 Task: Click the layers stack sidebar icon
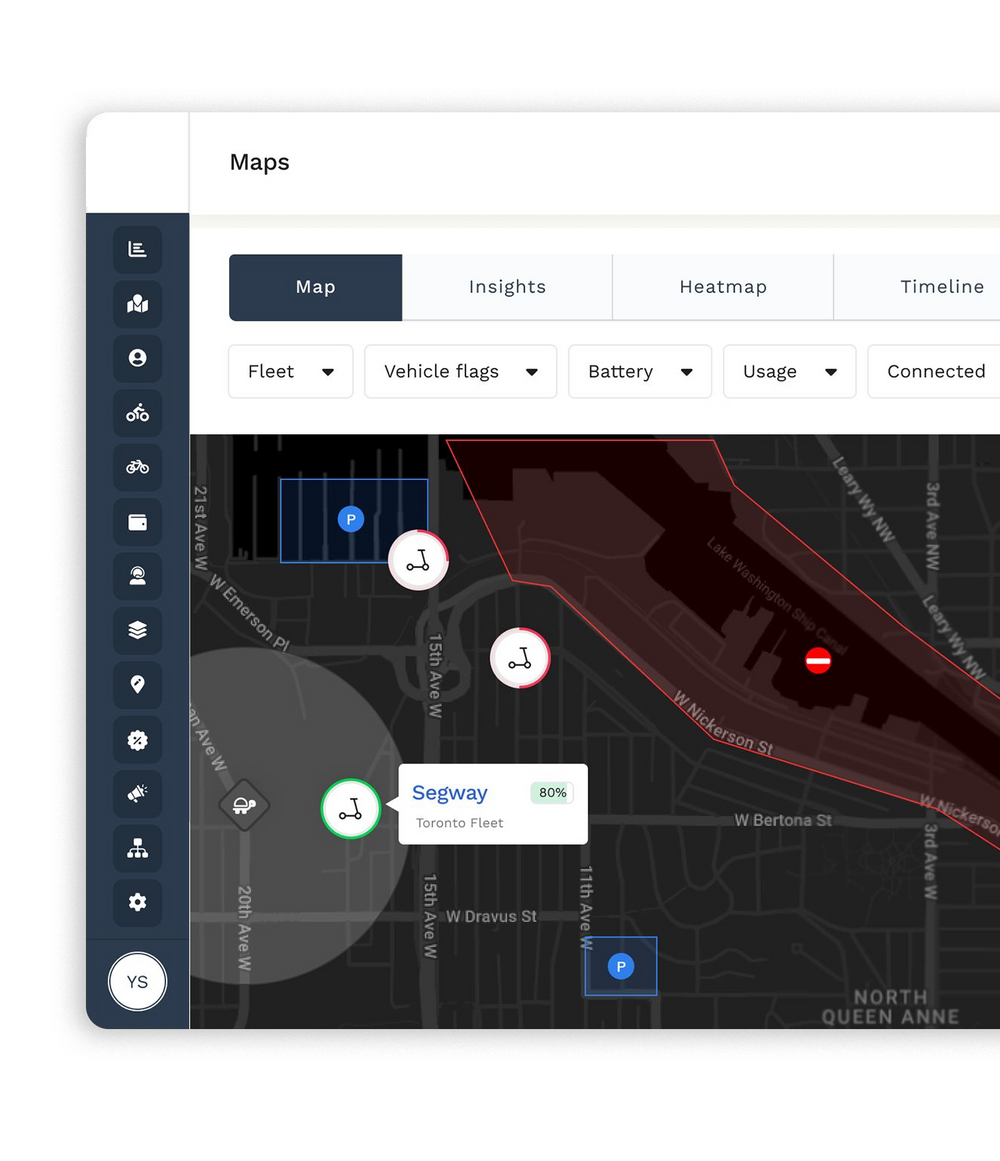point(138,630)
